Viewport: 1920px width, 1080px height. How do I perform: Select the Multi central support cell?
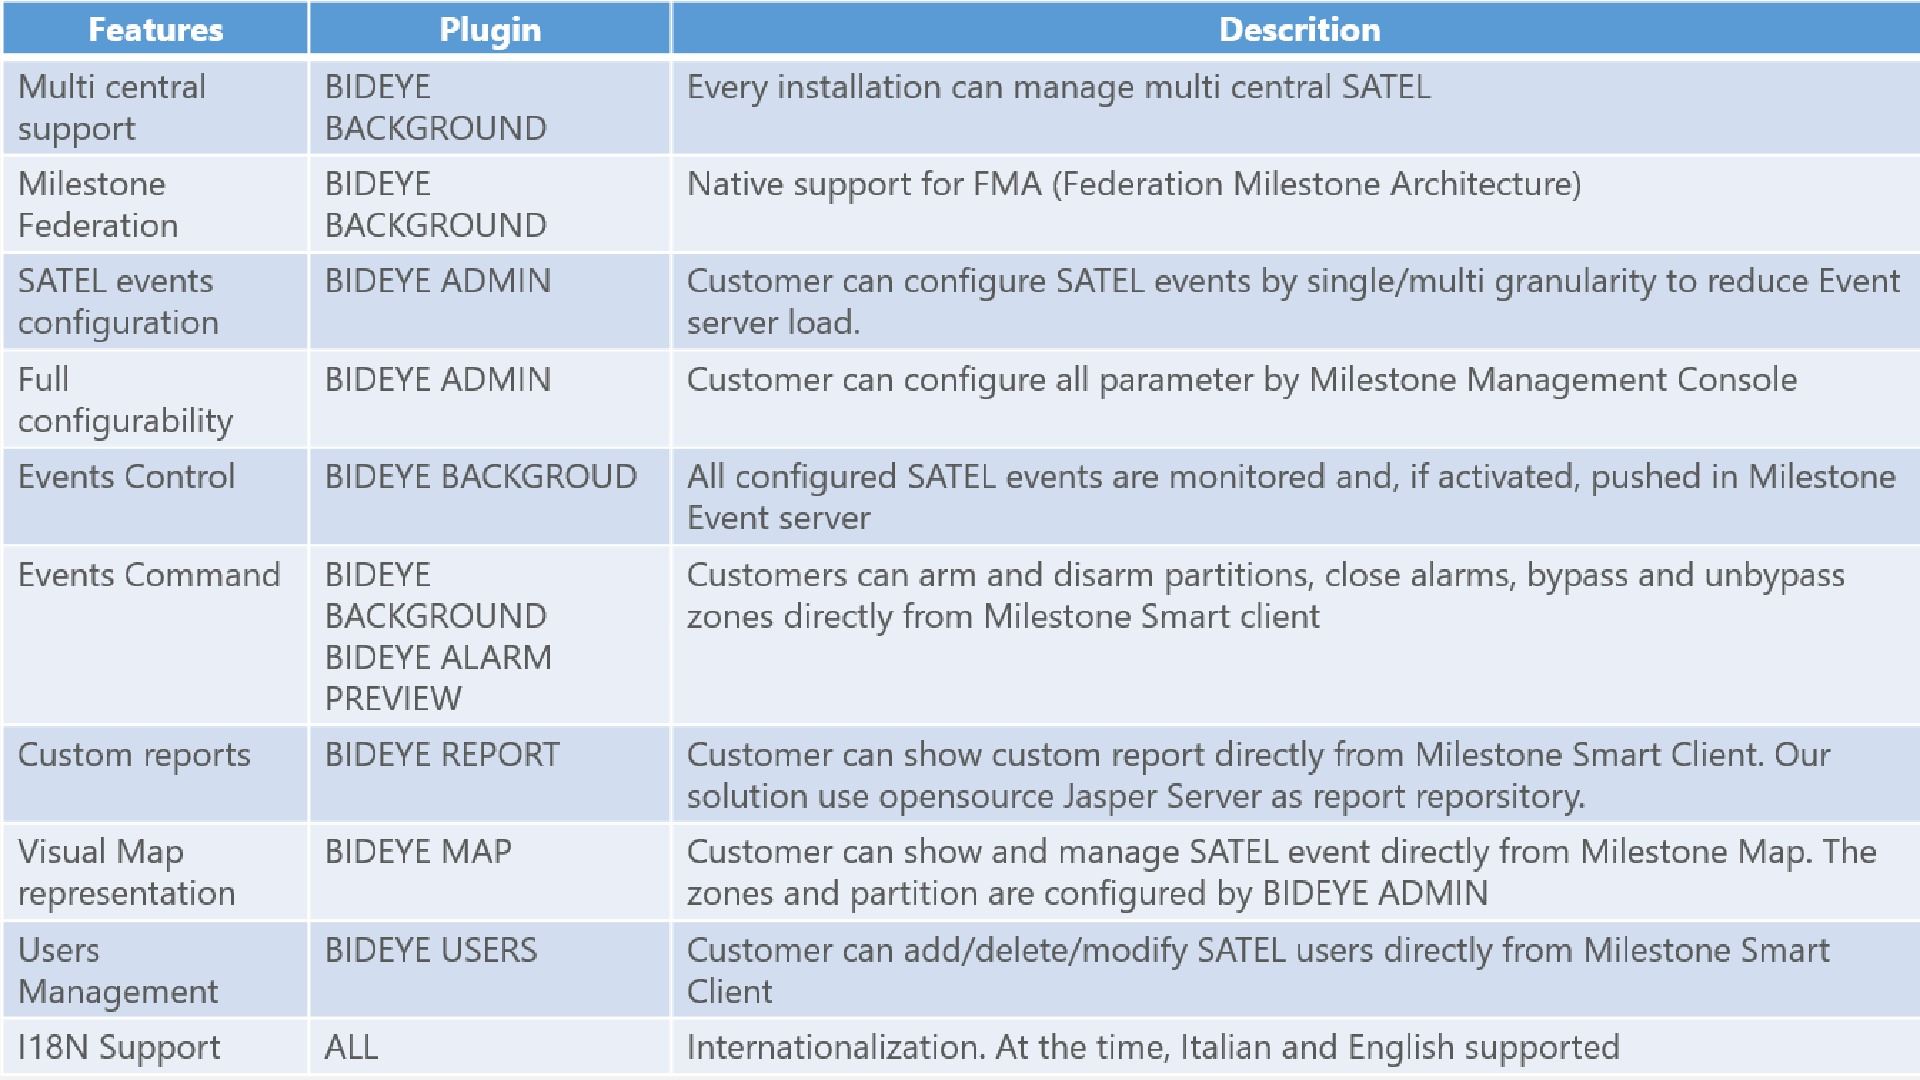click(155, 107)
